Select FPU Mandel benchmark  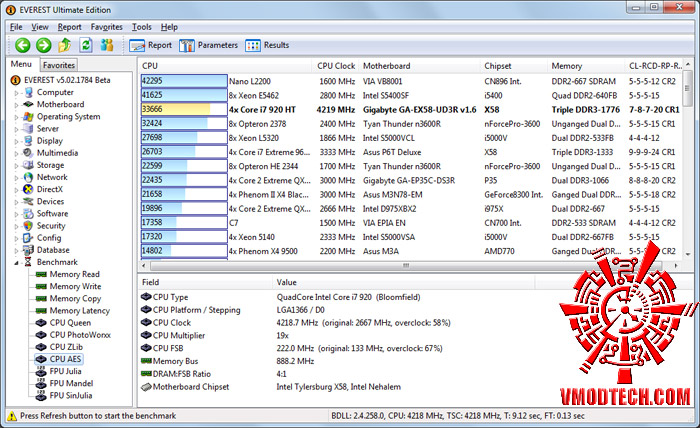(x=71, y=383)
